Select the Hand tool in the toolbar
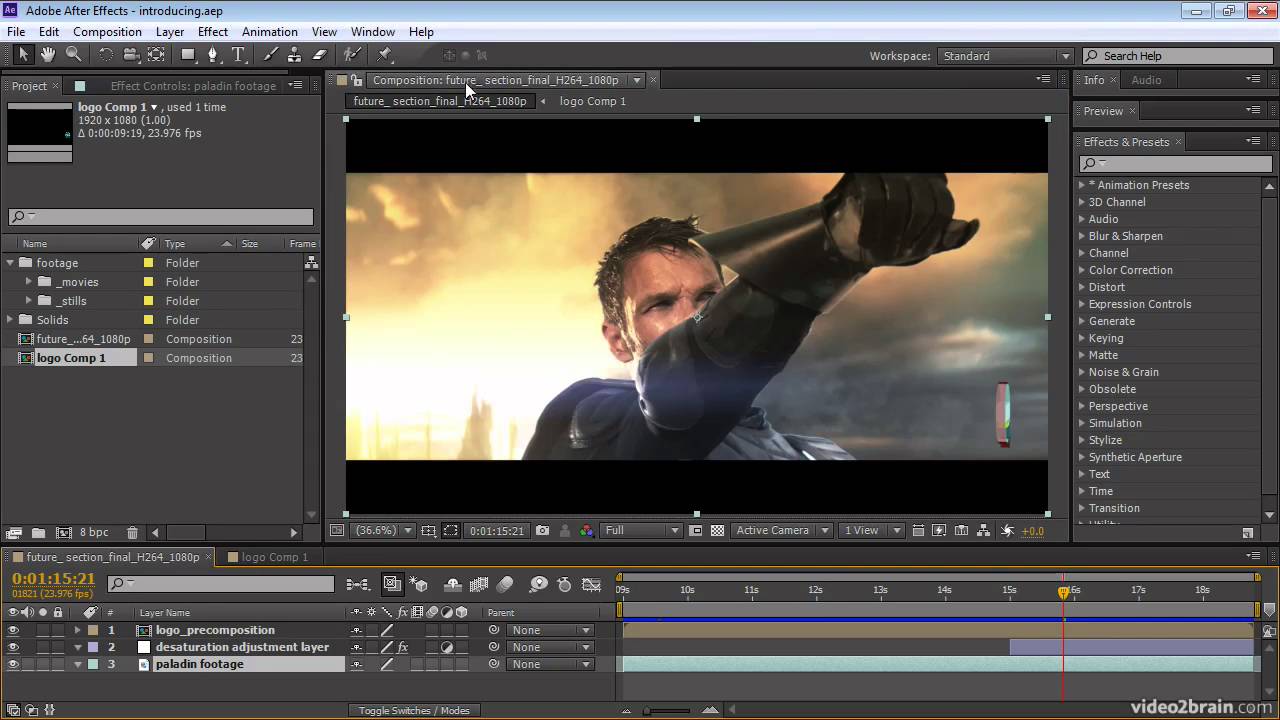Screen dimensions: 1280x720 (47, 55)
